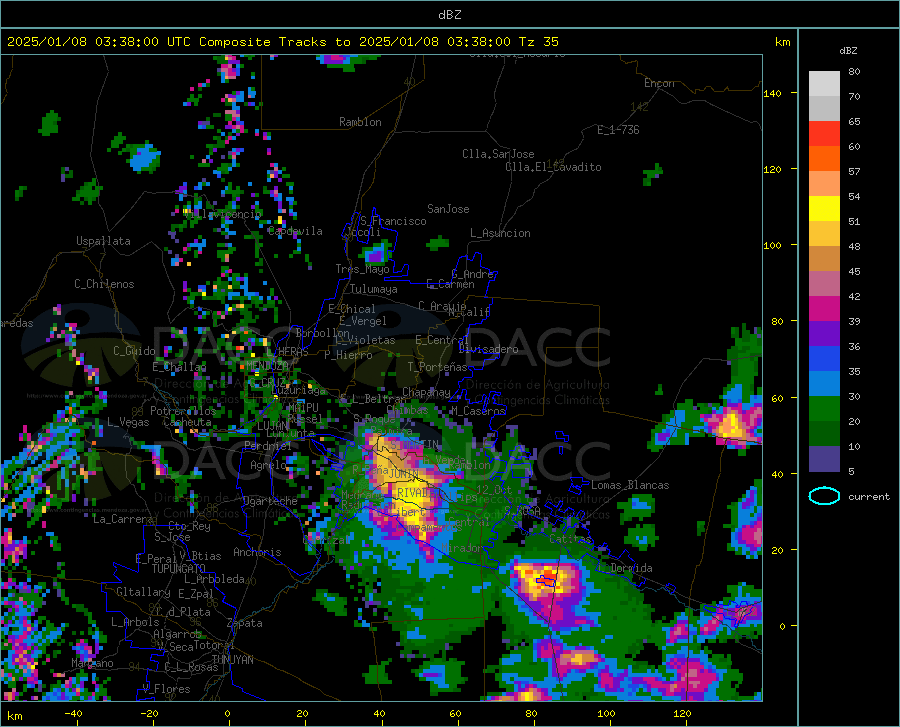Click the 'C_Guido' map label
This screenshot has width=900, height=727.
tap(134, 351)
